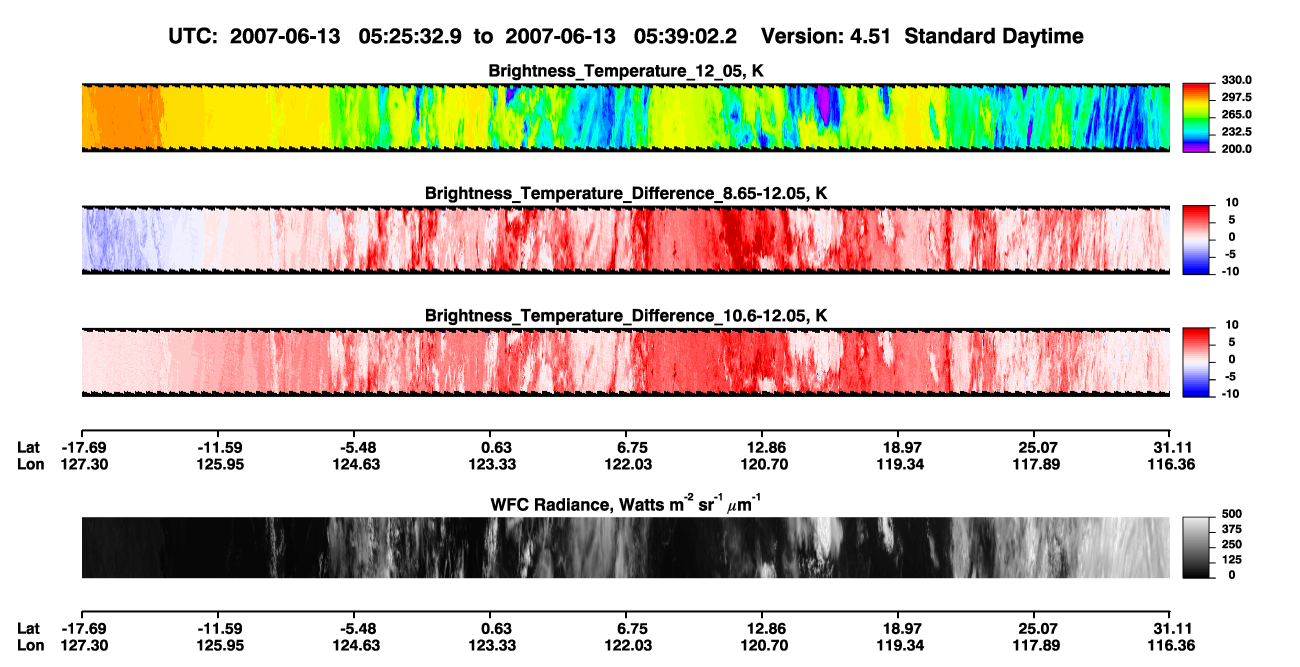Click the 'Brightness_Temperature_Difference_8.65-12.05, K' title

[x=626, y=193]
